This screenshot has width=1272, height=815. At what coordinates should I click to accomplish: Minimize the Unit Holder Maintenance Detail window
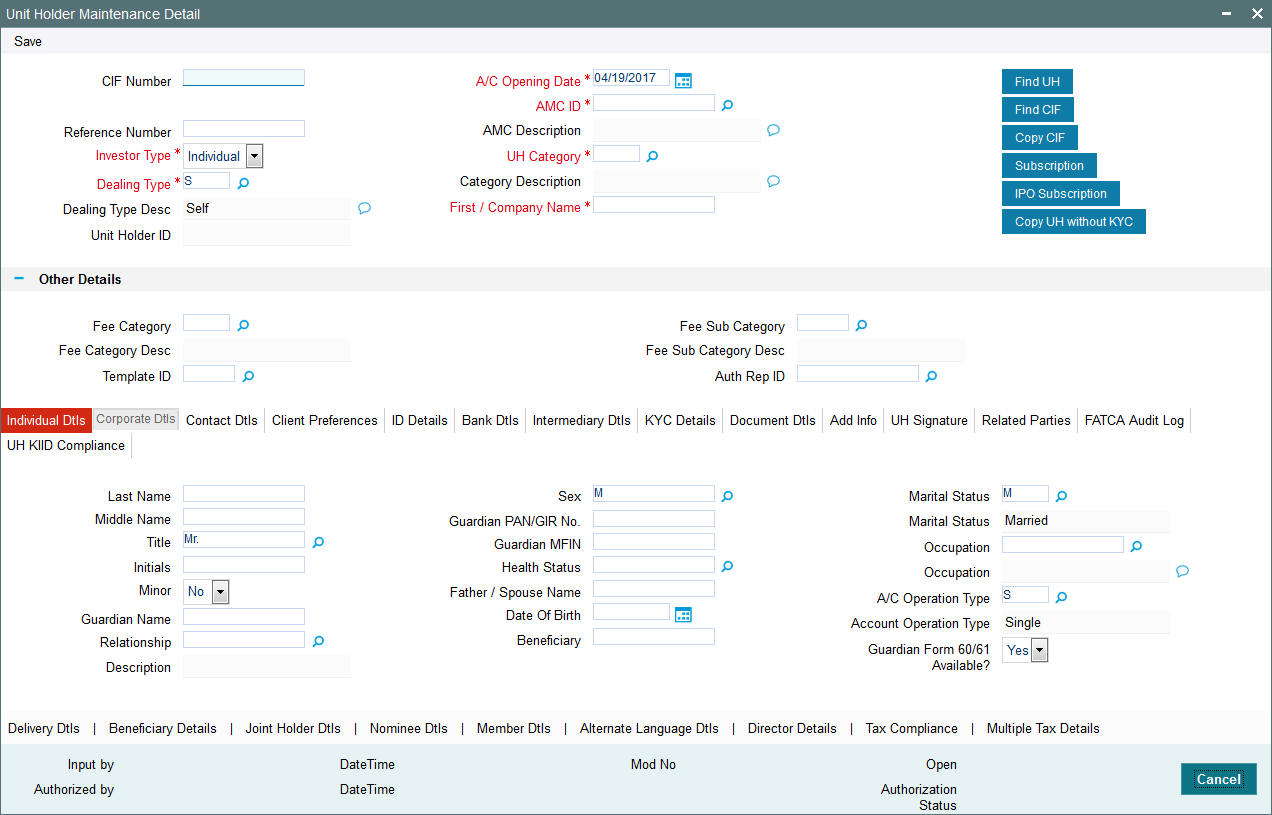point(1226,14)
